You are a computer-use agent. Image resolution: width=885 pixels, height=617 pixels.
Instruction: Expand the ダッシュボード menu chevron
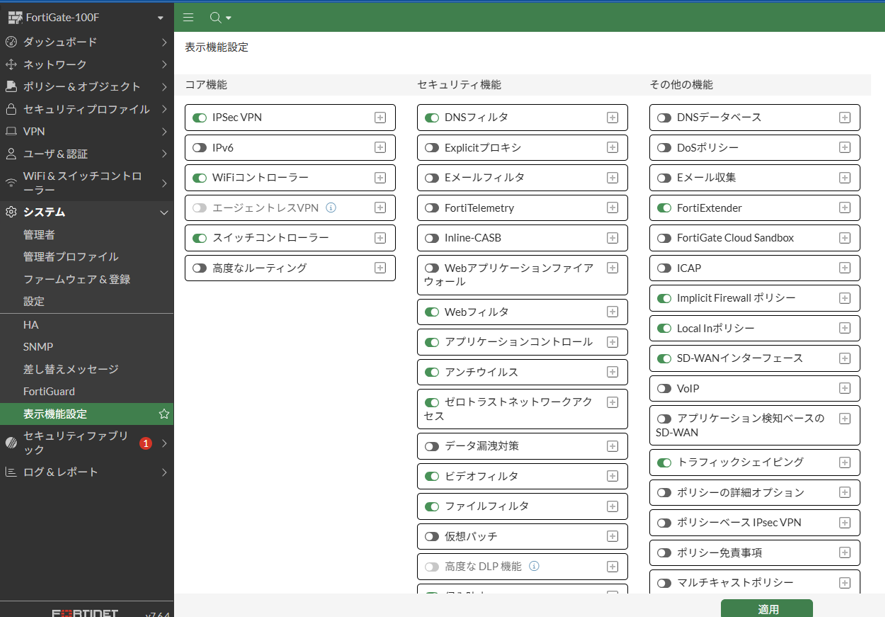[164, 42]
